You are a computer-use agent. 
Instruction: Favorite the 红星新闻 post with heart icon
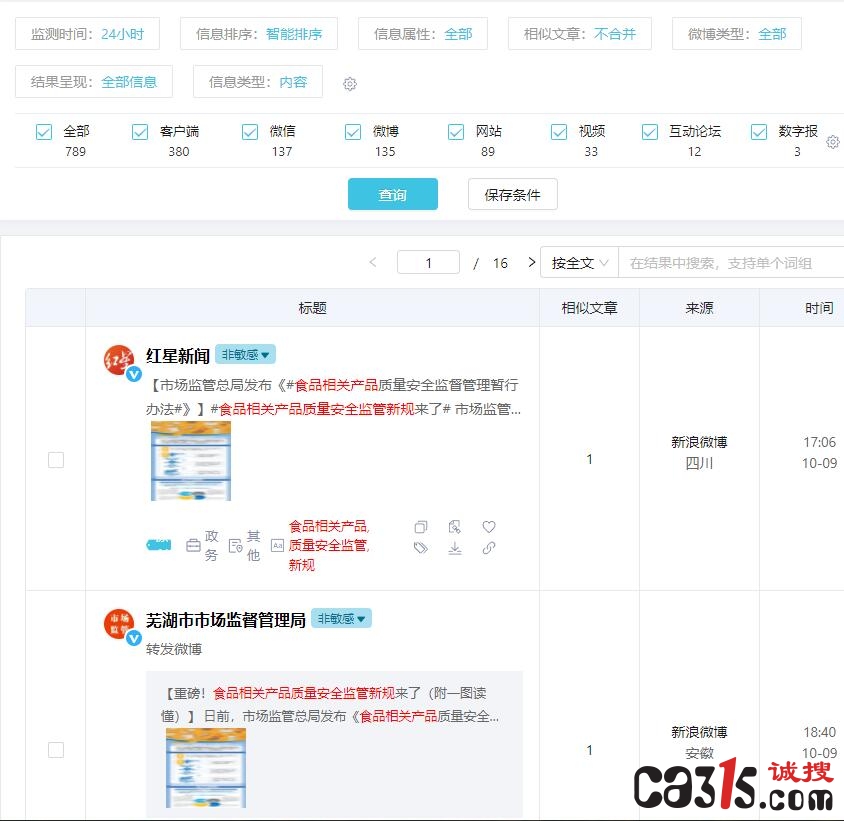[x=489, y=527]
